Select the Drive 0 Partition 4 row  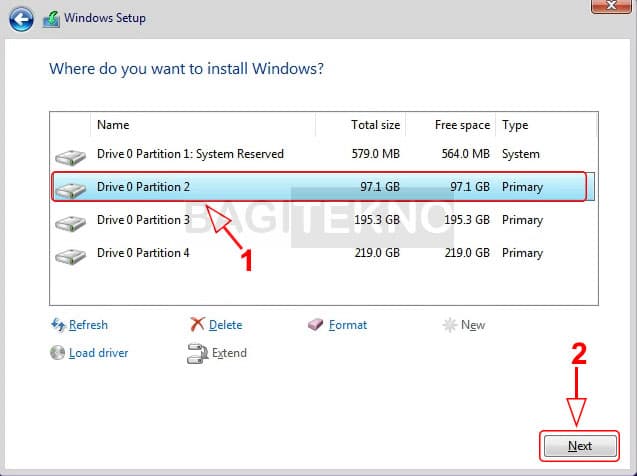point(323,253)
